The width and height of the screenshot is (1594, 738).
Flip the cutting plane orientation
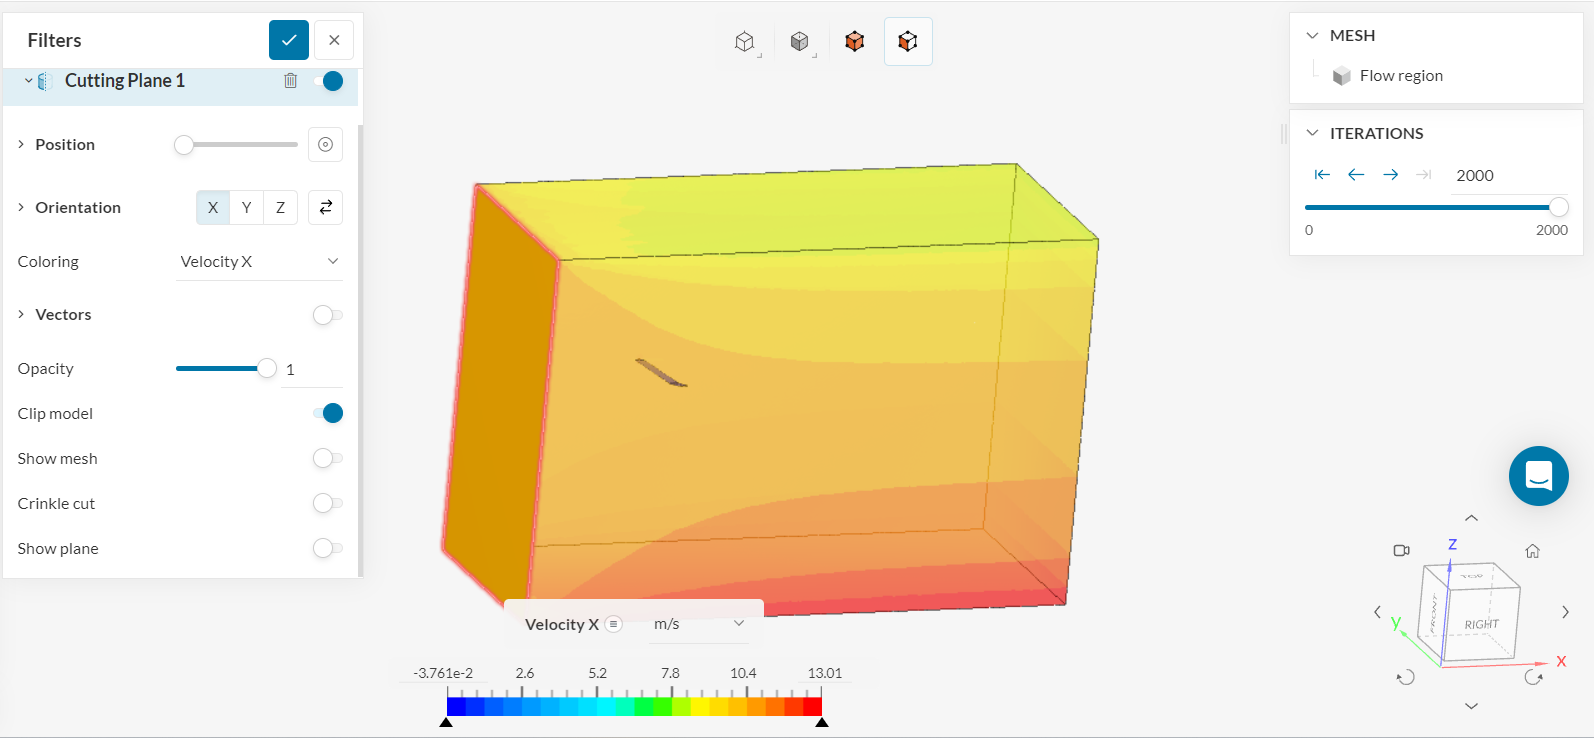click(x=325, y=208)
